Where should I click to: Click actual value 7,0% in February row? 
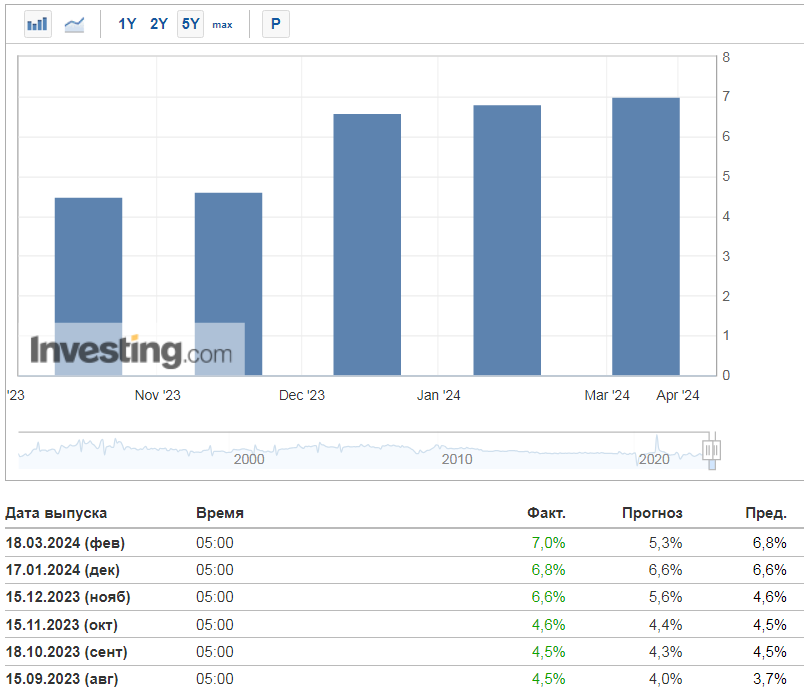(x=548, y=543)
